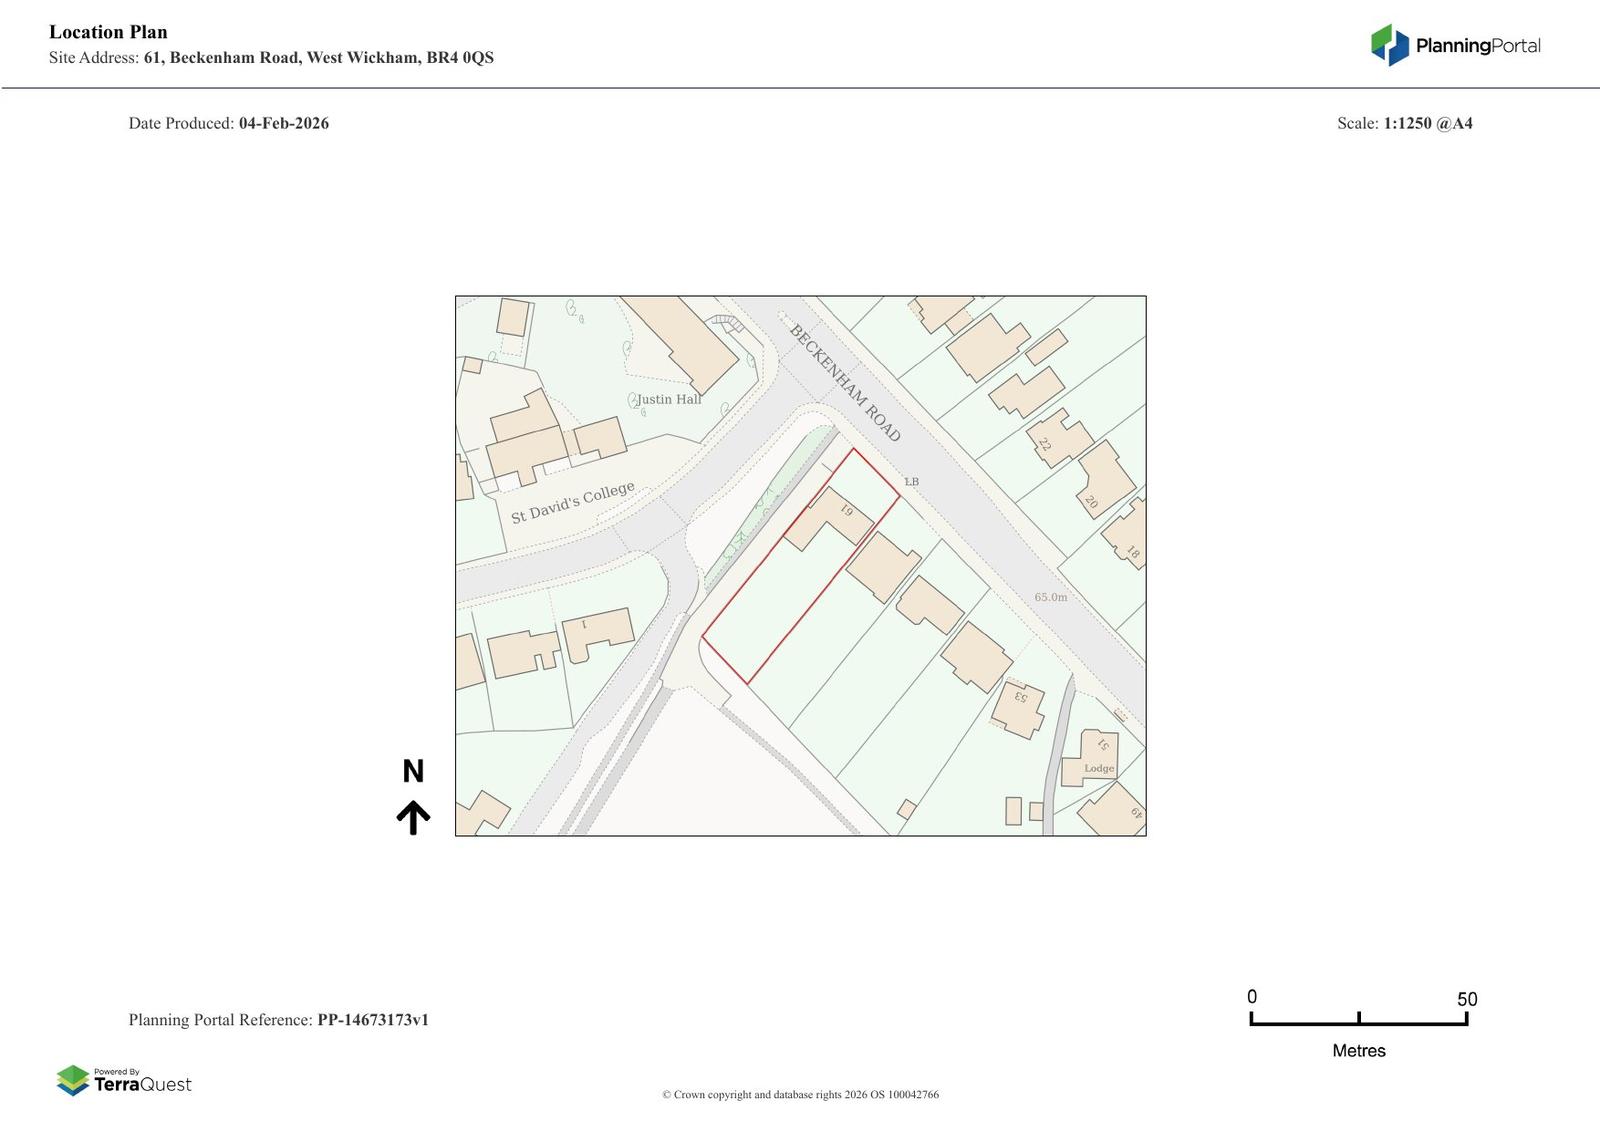Click the Crown copyright notice

800,1094
